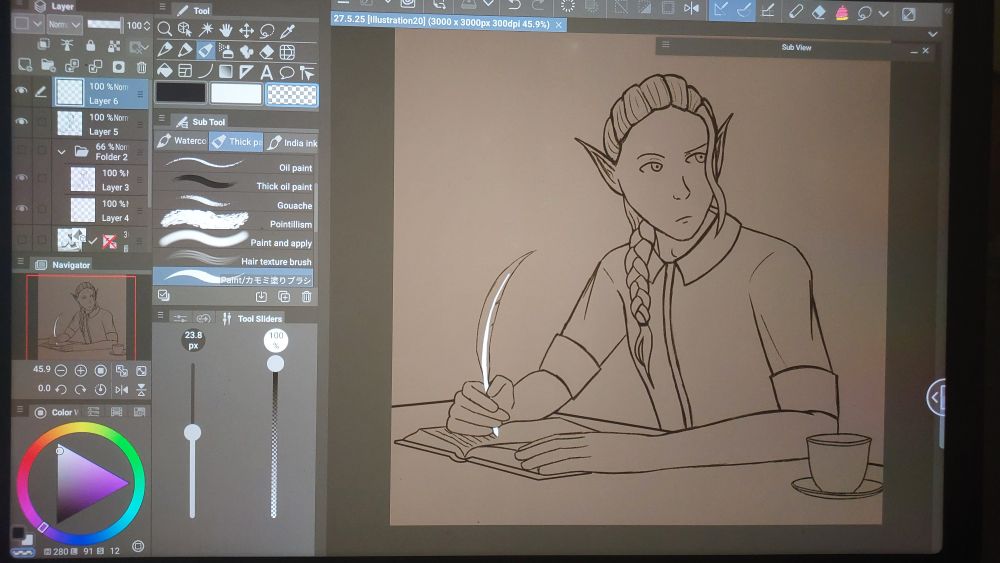Select the Decoration tool
This screenshot has height=563, width=1000.
click(x=246, y=51)
